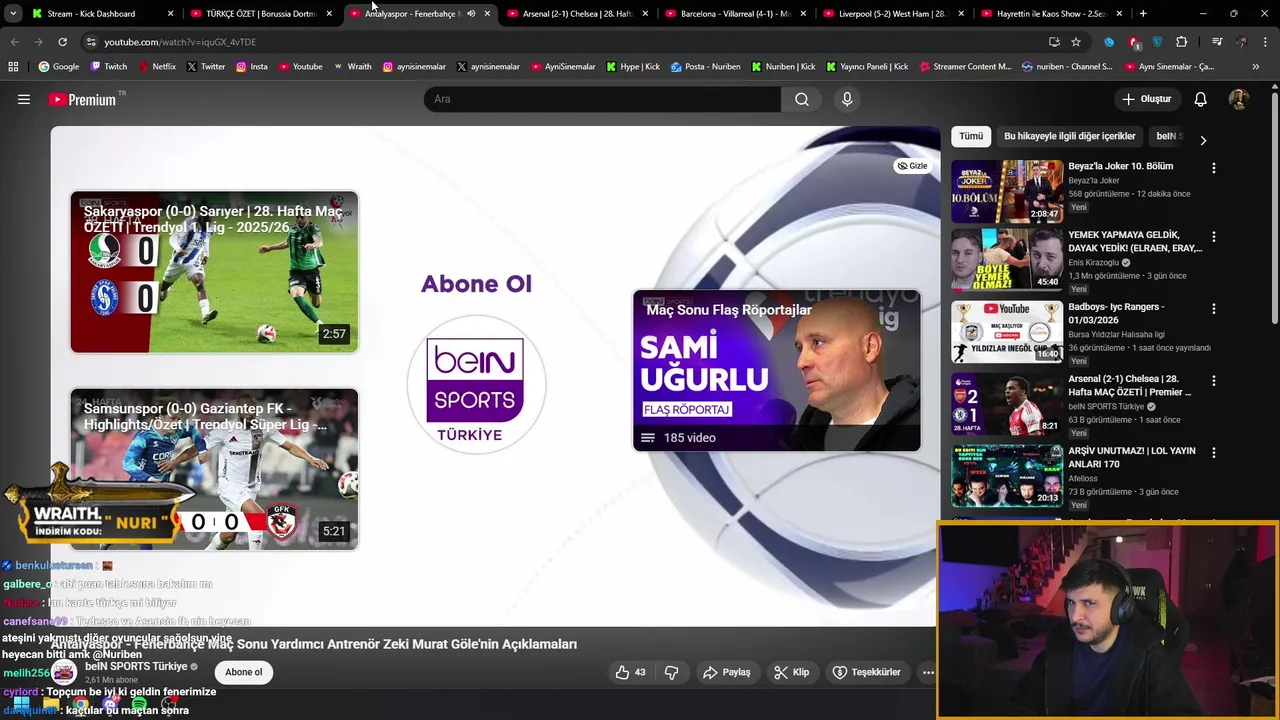
Task: Play the Sakaryaspor (0-0) Sarıyer end-screen video
Action: 214,272
